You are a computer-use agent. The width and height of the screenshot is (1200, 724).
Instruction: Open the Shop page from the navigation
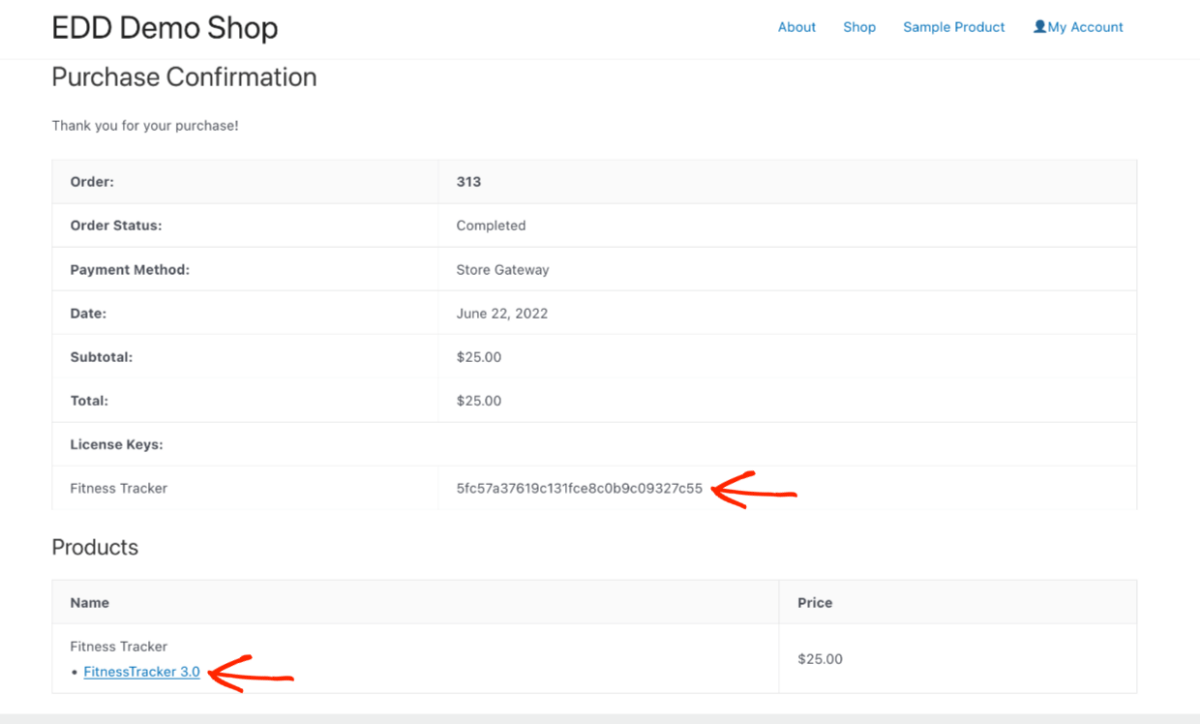pos(859,27)
